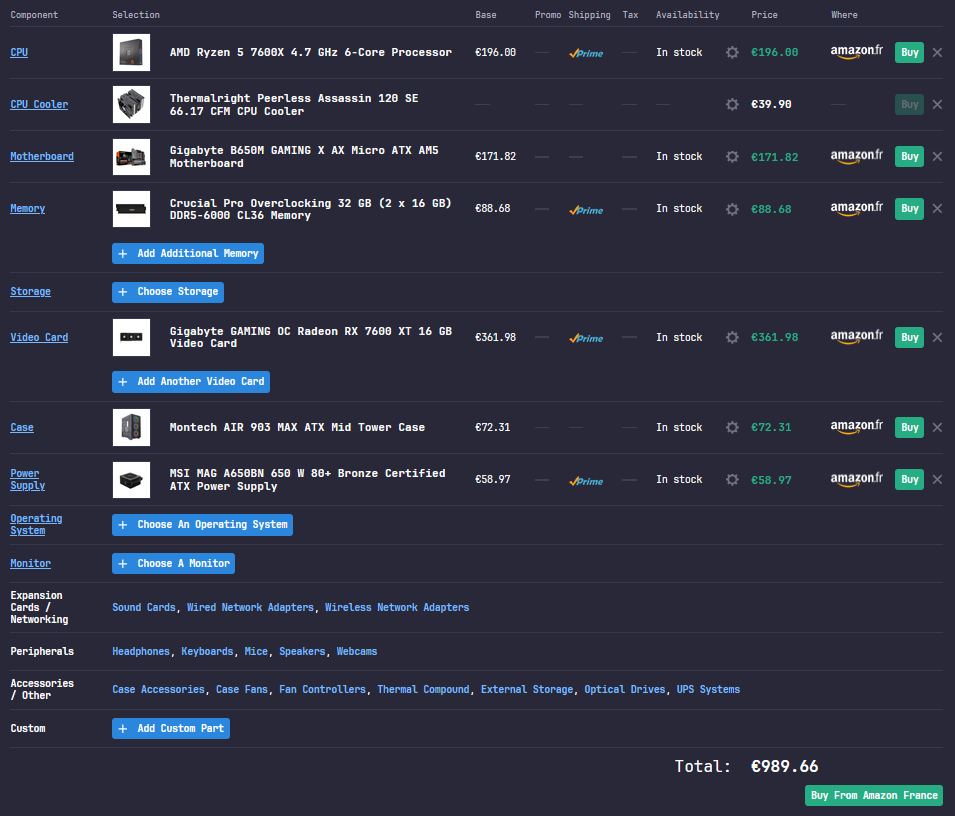The image size is (955, 816).
Task: Browse Sound Cards expansion category
Action: point(144,608)
